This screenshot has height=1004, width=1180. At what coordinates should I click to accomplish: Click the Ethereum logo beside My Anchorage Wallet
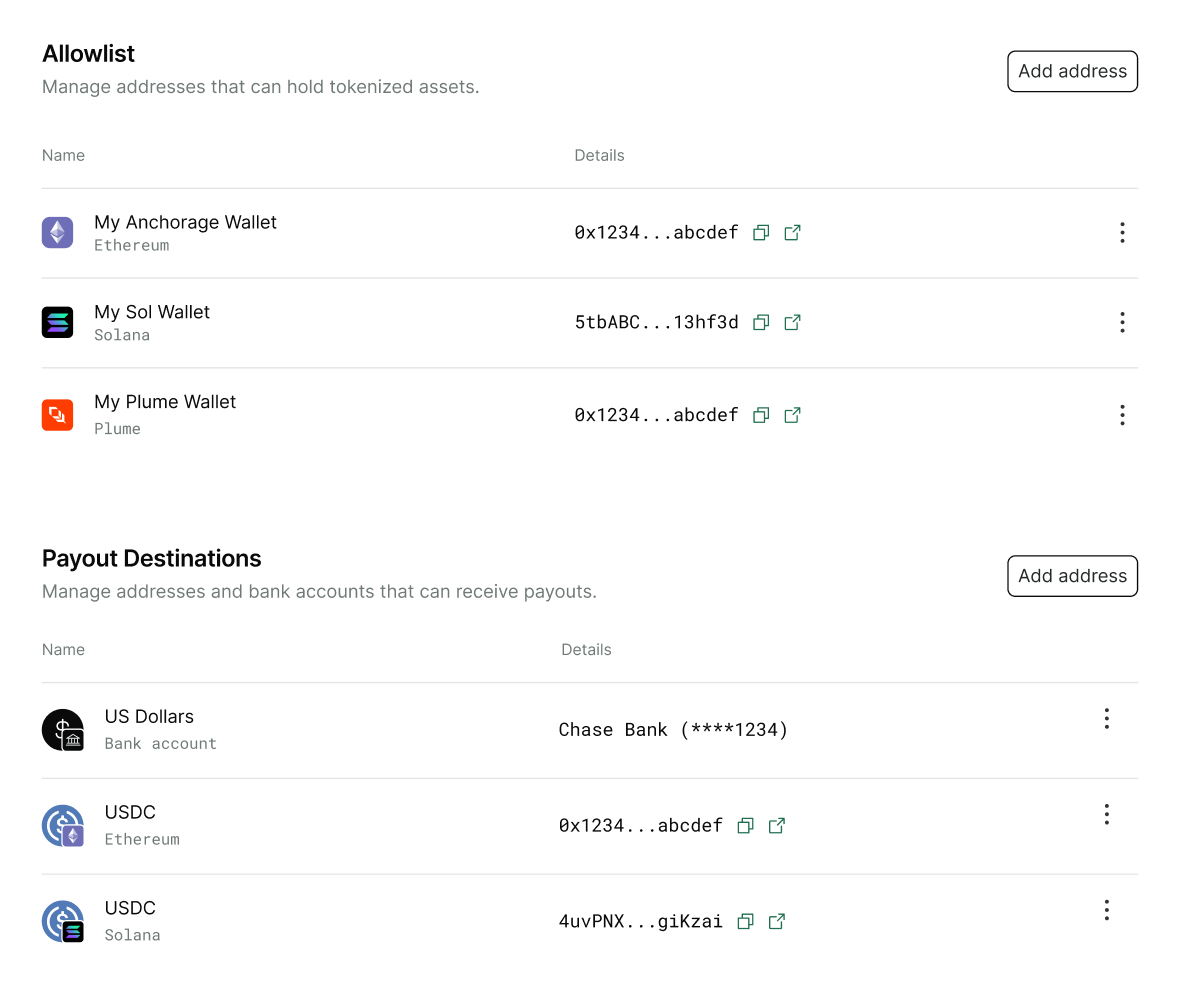click(57, 232)
